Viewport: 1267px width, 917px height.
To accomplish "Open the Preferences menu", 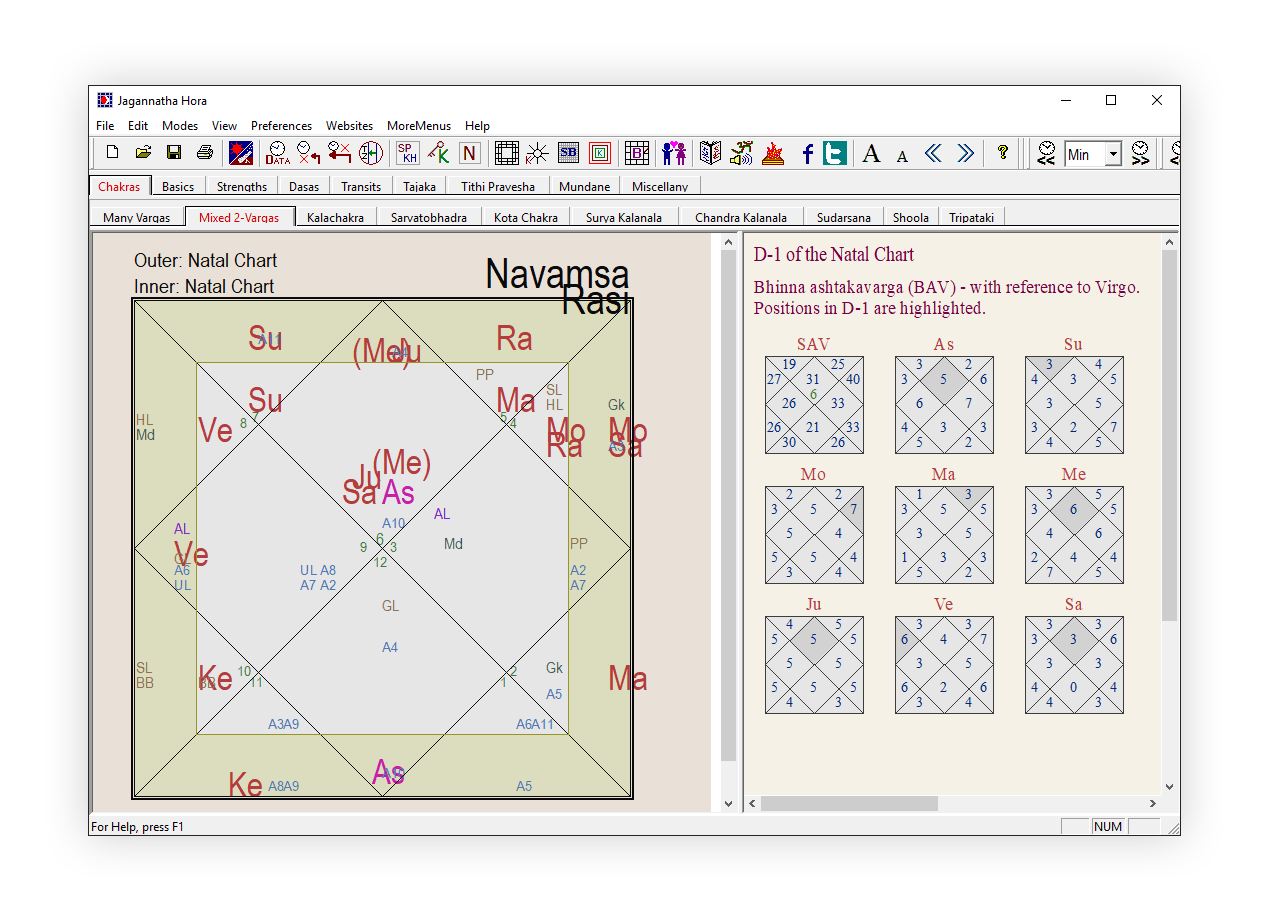I will [x=281, y=126].
